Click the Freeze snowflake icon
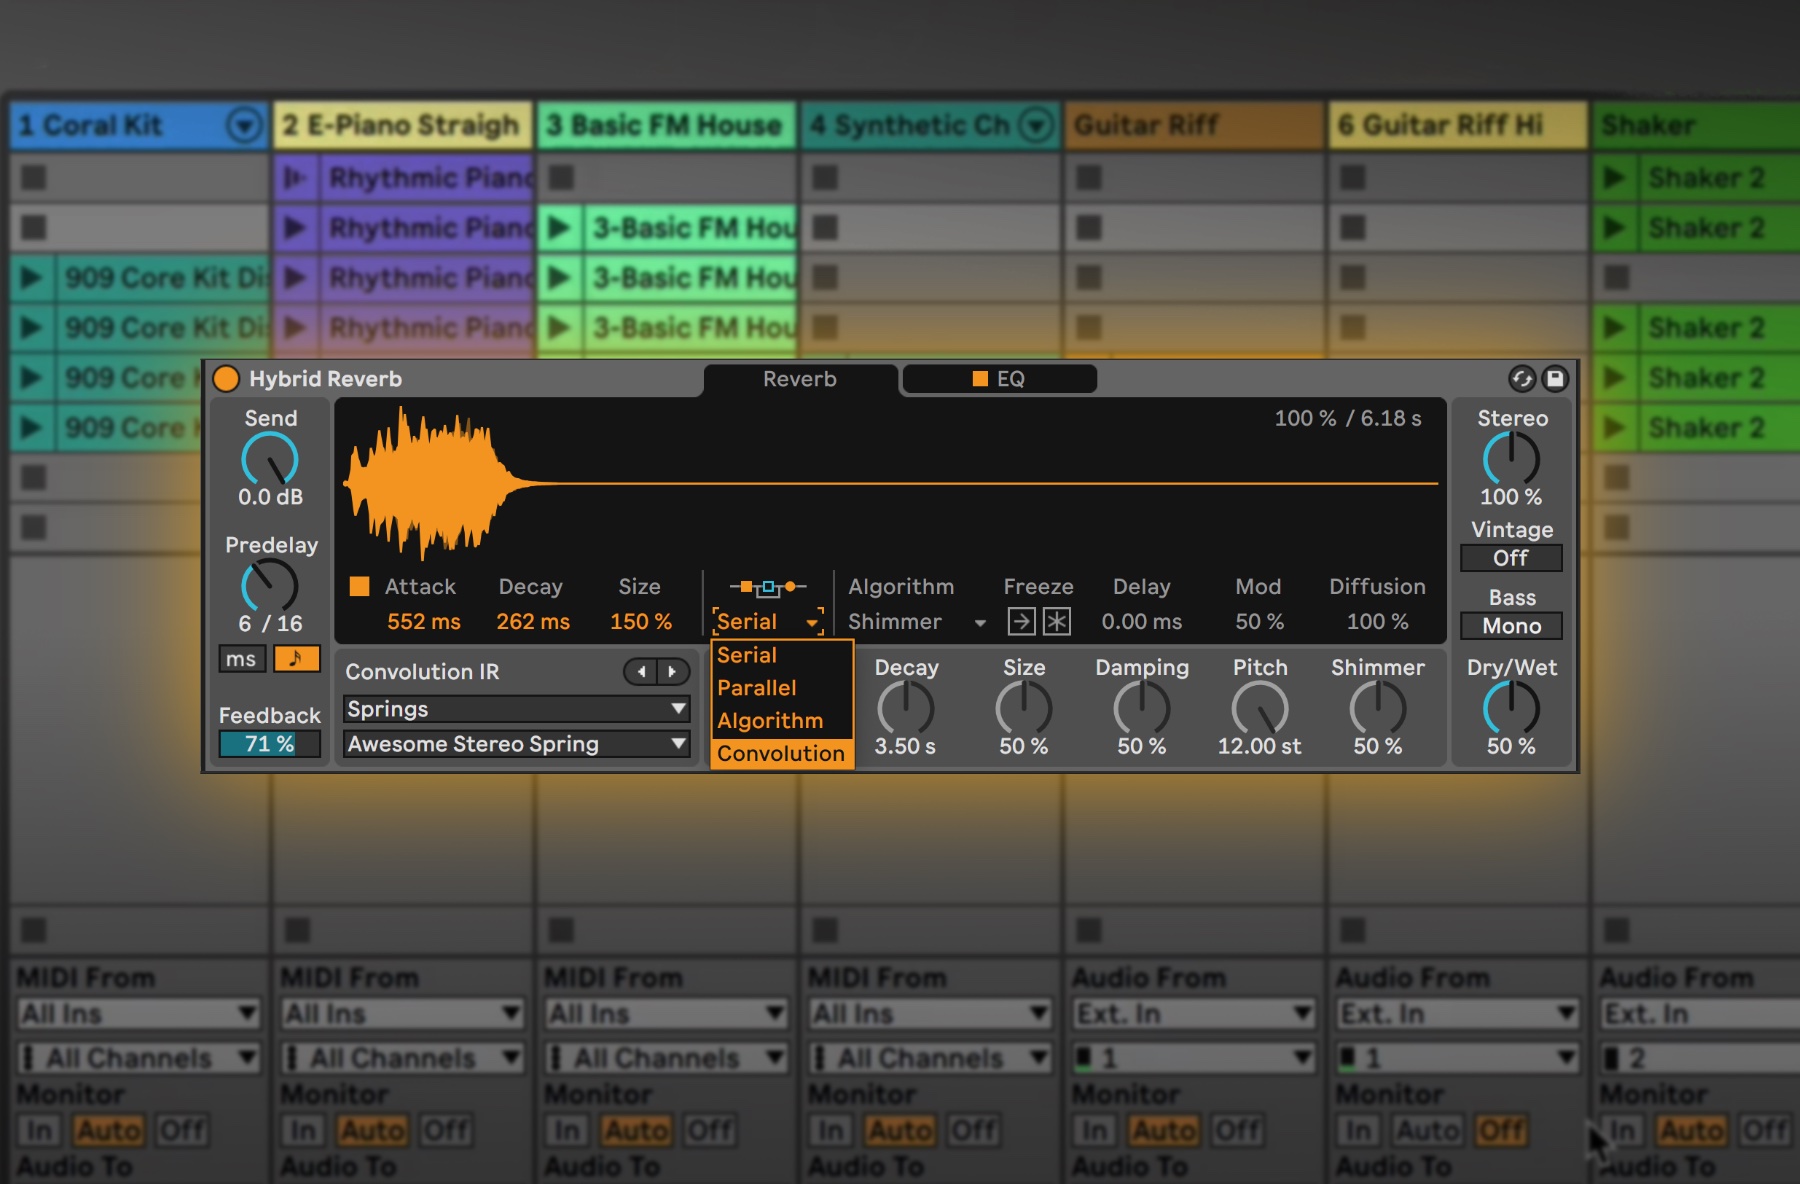1800x1184 pixels. pyautogui.click(x=1057, y=621)
